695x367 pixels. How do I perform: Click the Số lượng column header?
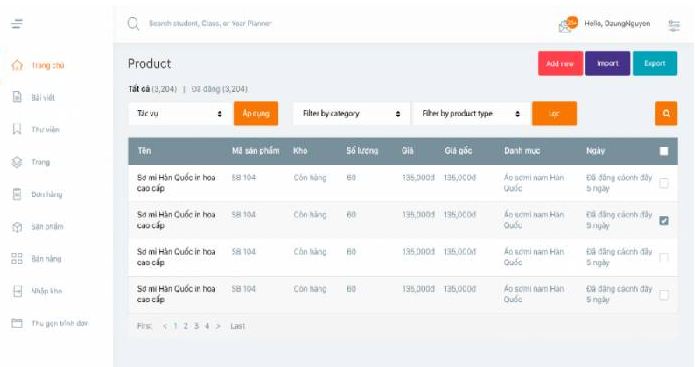[362, 151]
